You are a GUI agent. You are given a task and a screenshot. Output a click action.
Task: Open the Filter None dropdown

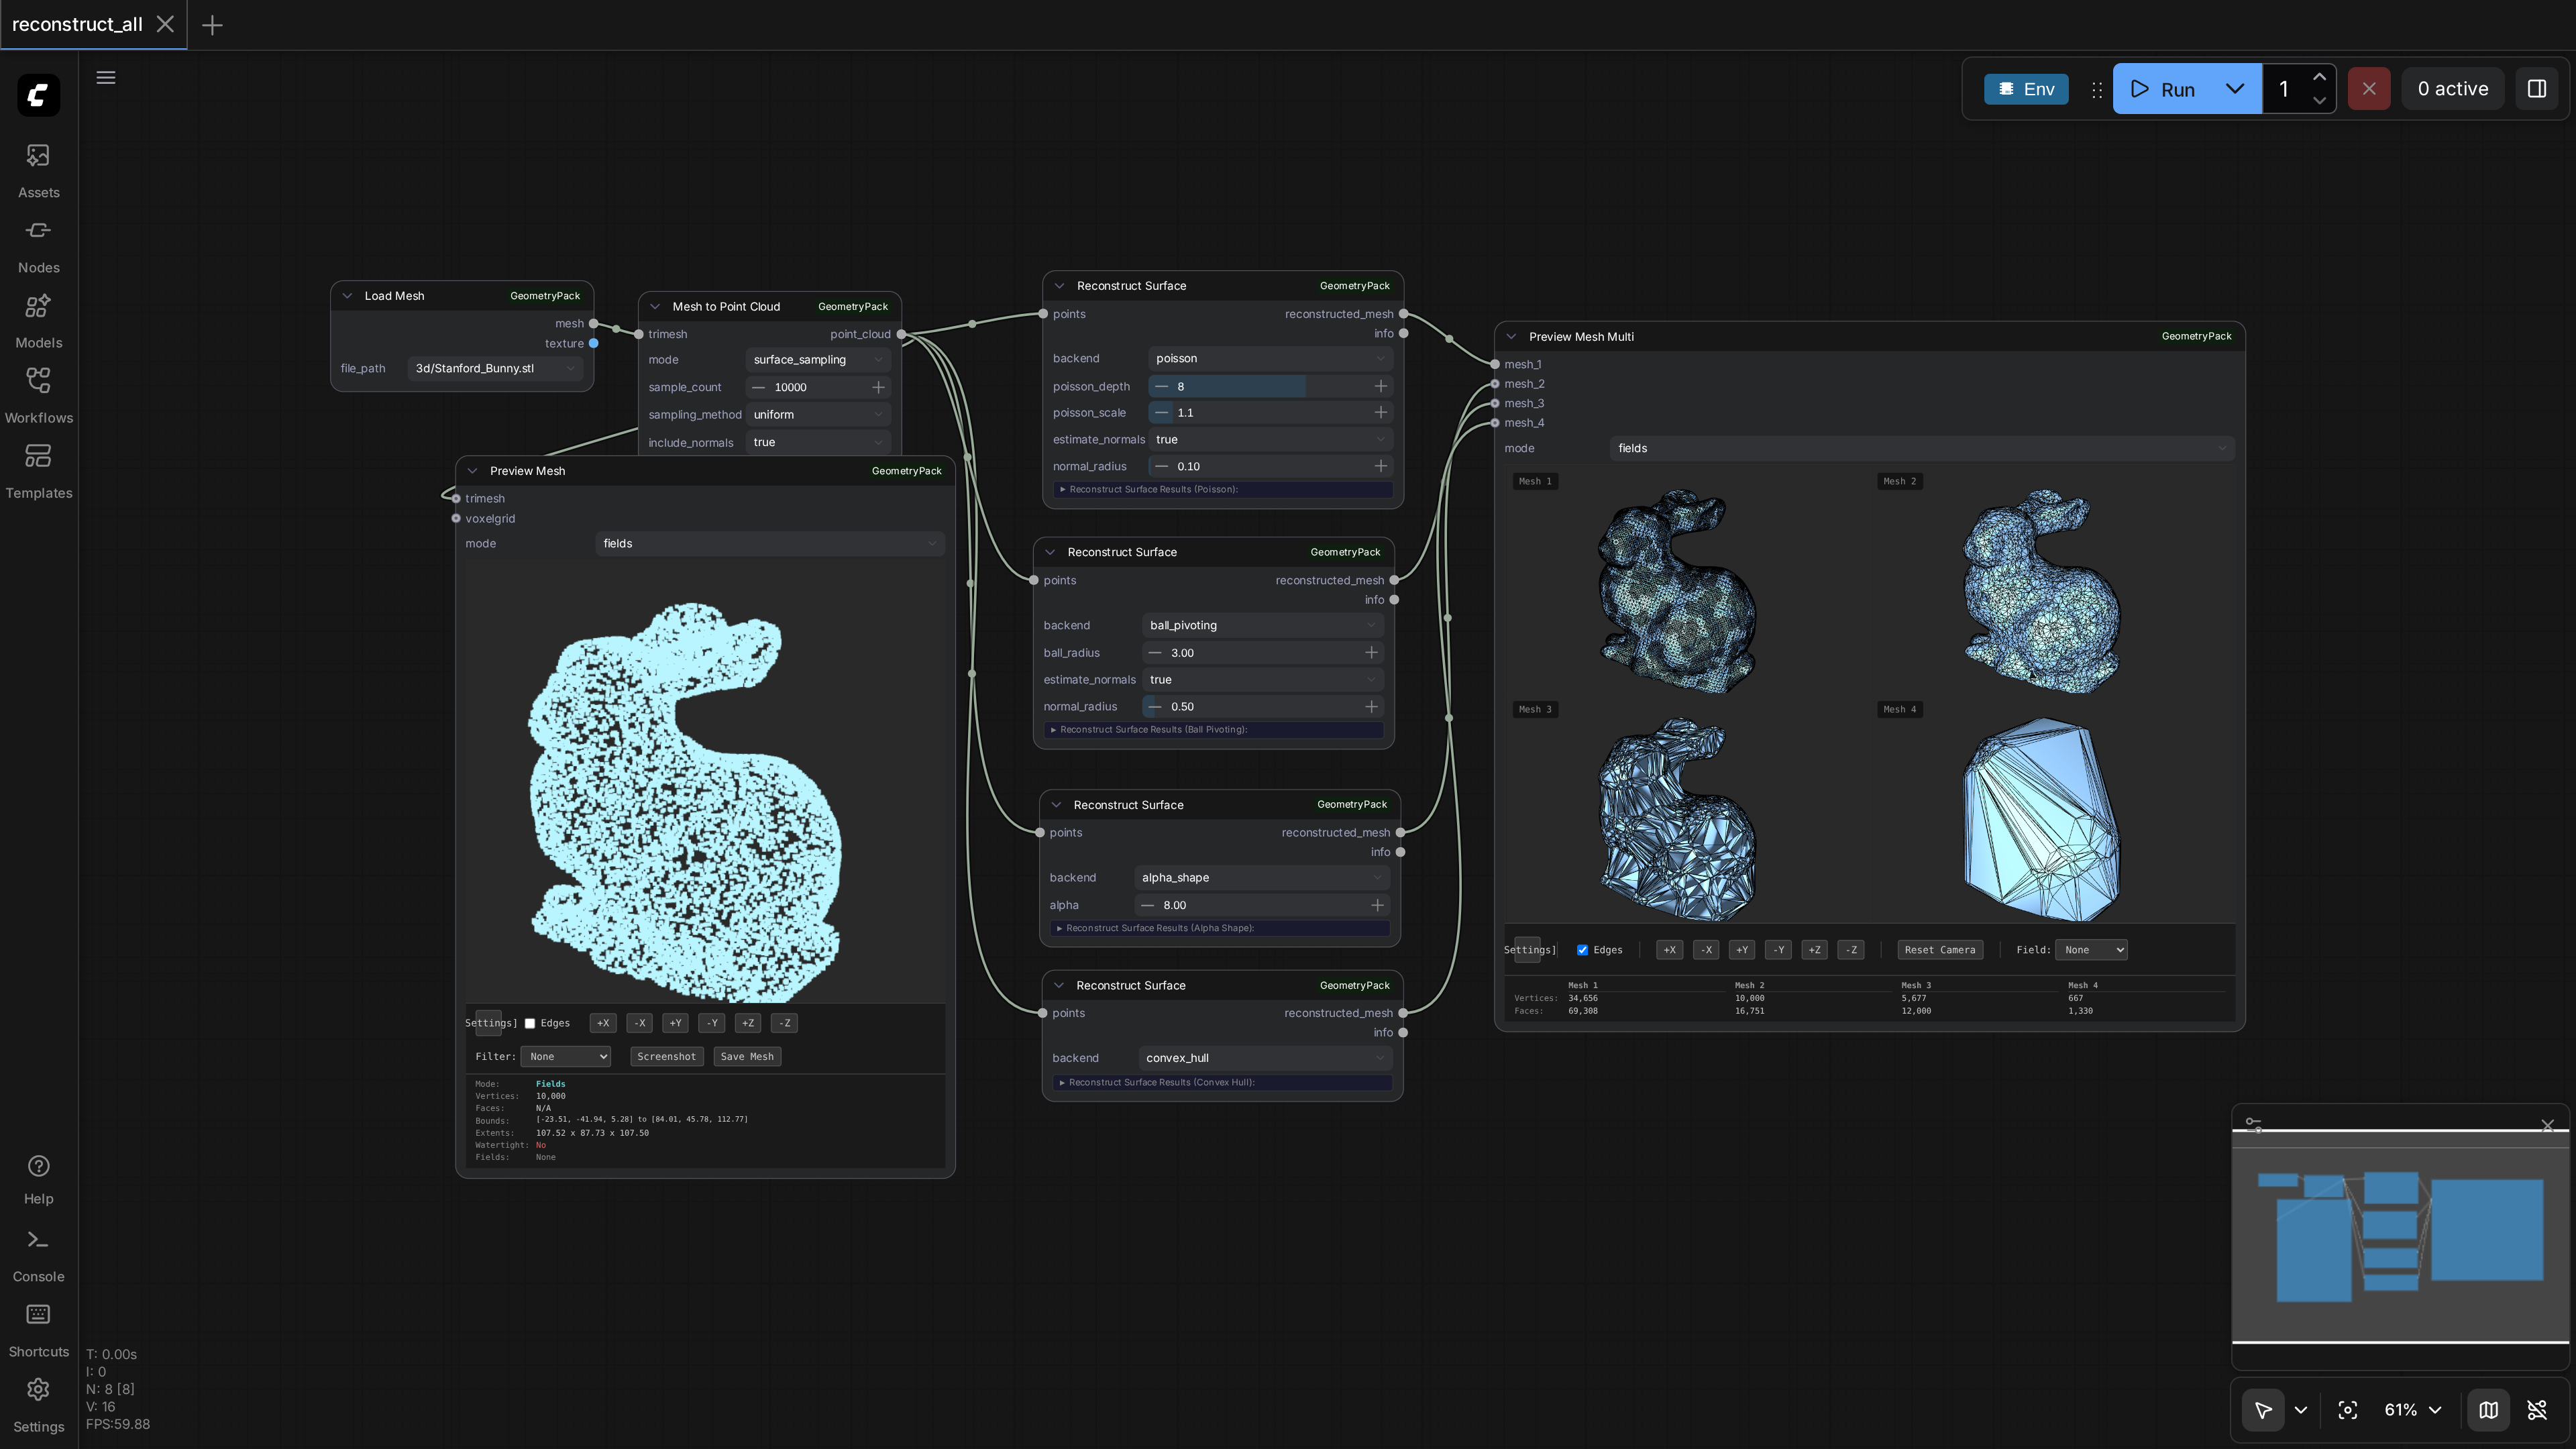point(565,1057)
